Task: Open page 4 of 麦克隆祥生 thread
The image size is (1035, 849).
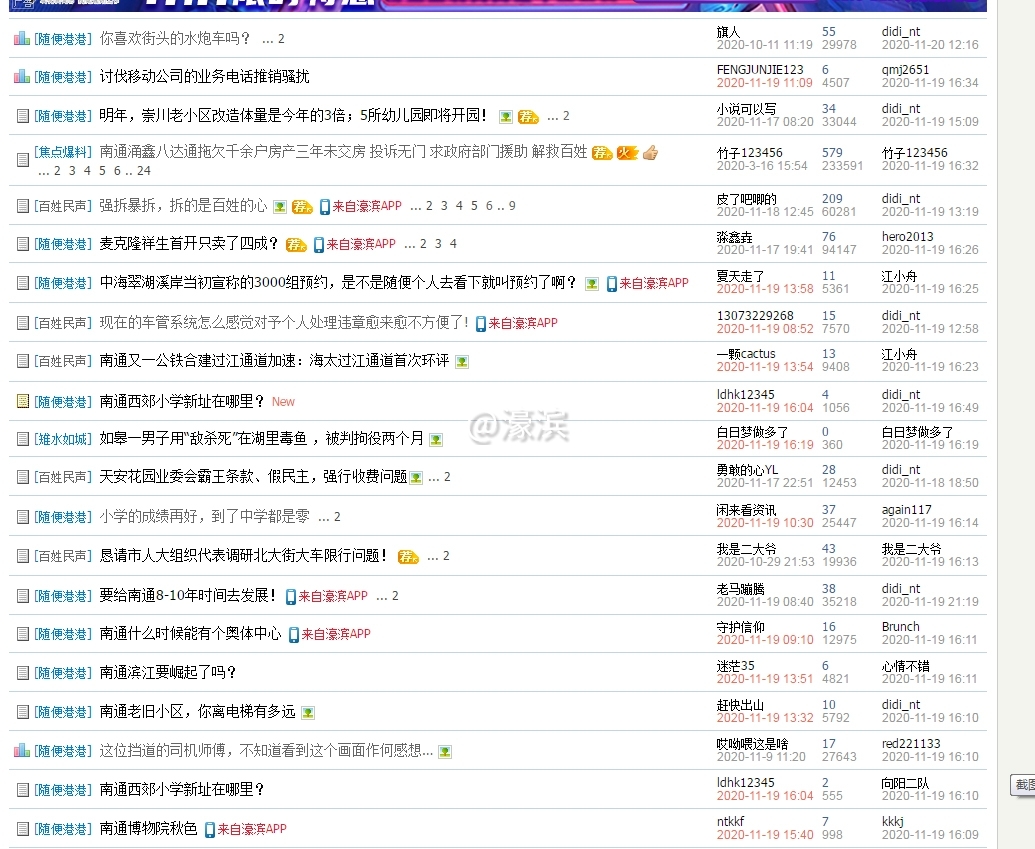Action: click(453, 244)
